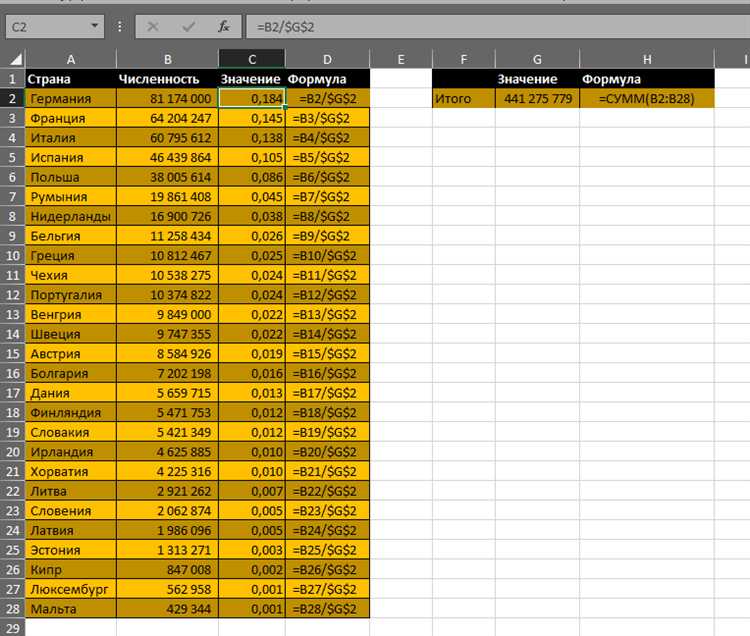
Task: Select the 'Люксембург' cell
Action: 71,589
